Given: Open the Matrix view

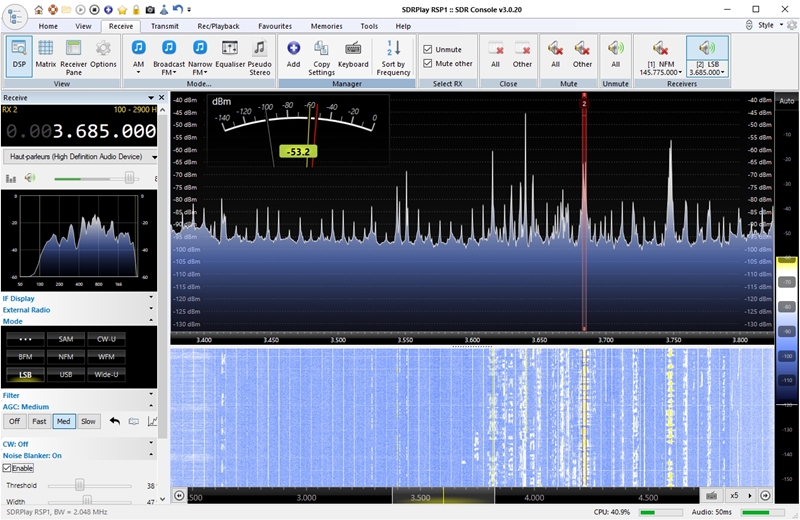Looking at the screenshot, I should tap(45, 55).
